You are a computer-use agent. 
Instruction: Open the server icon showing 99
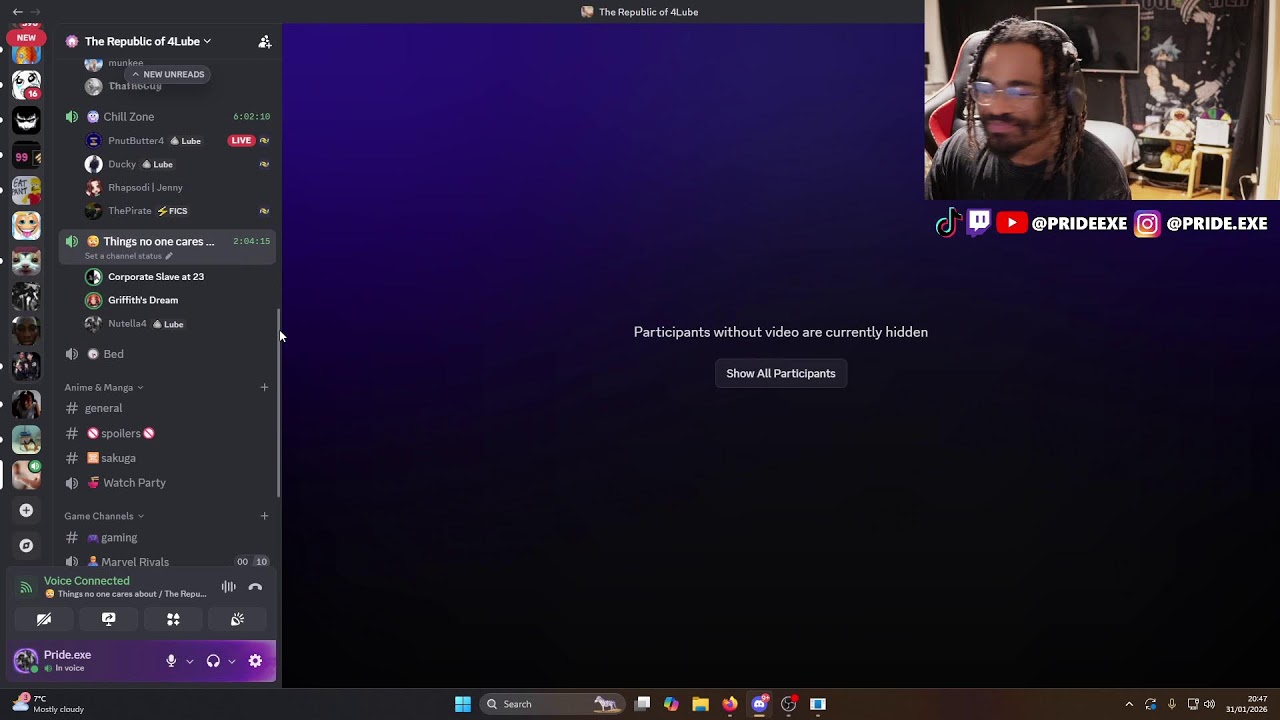point(26,156)
